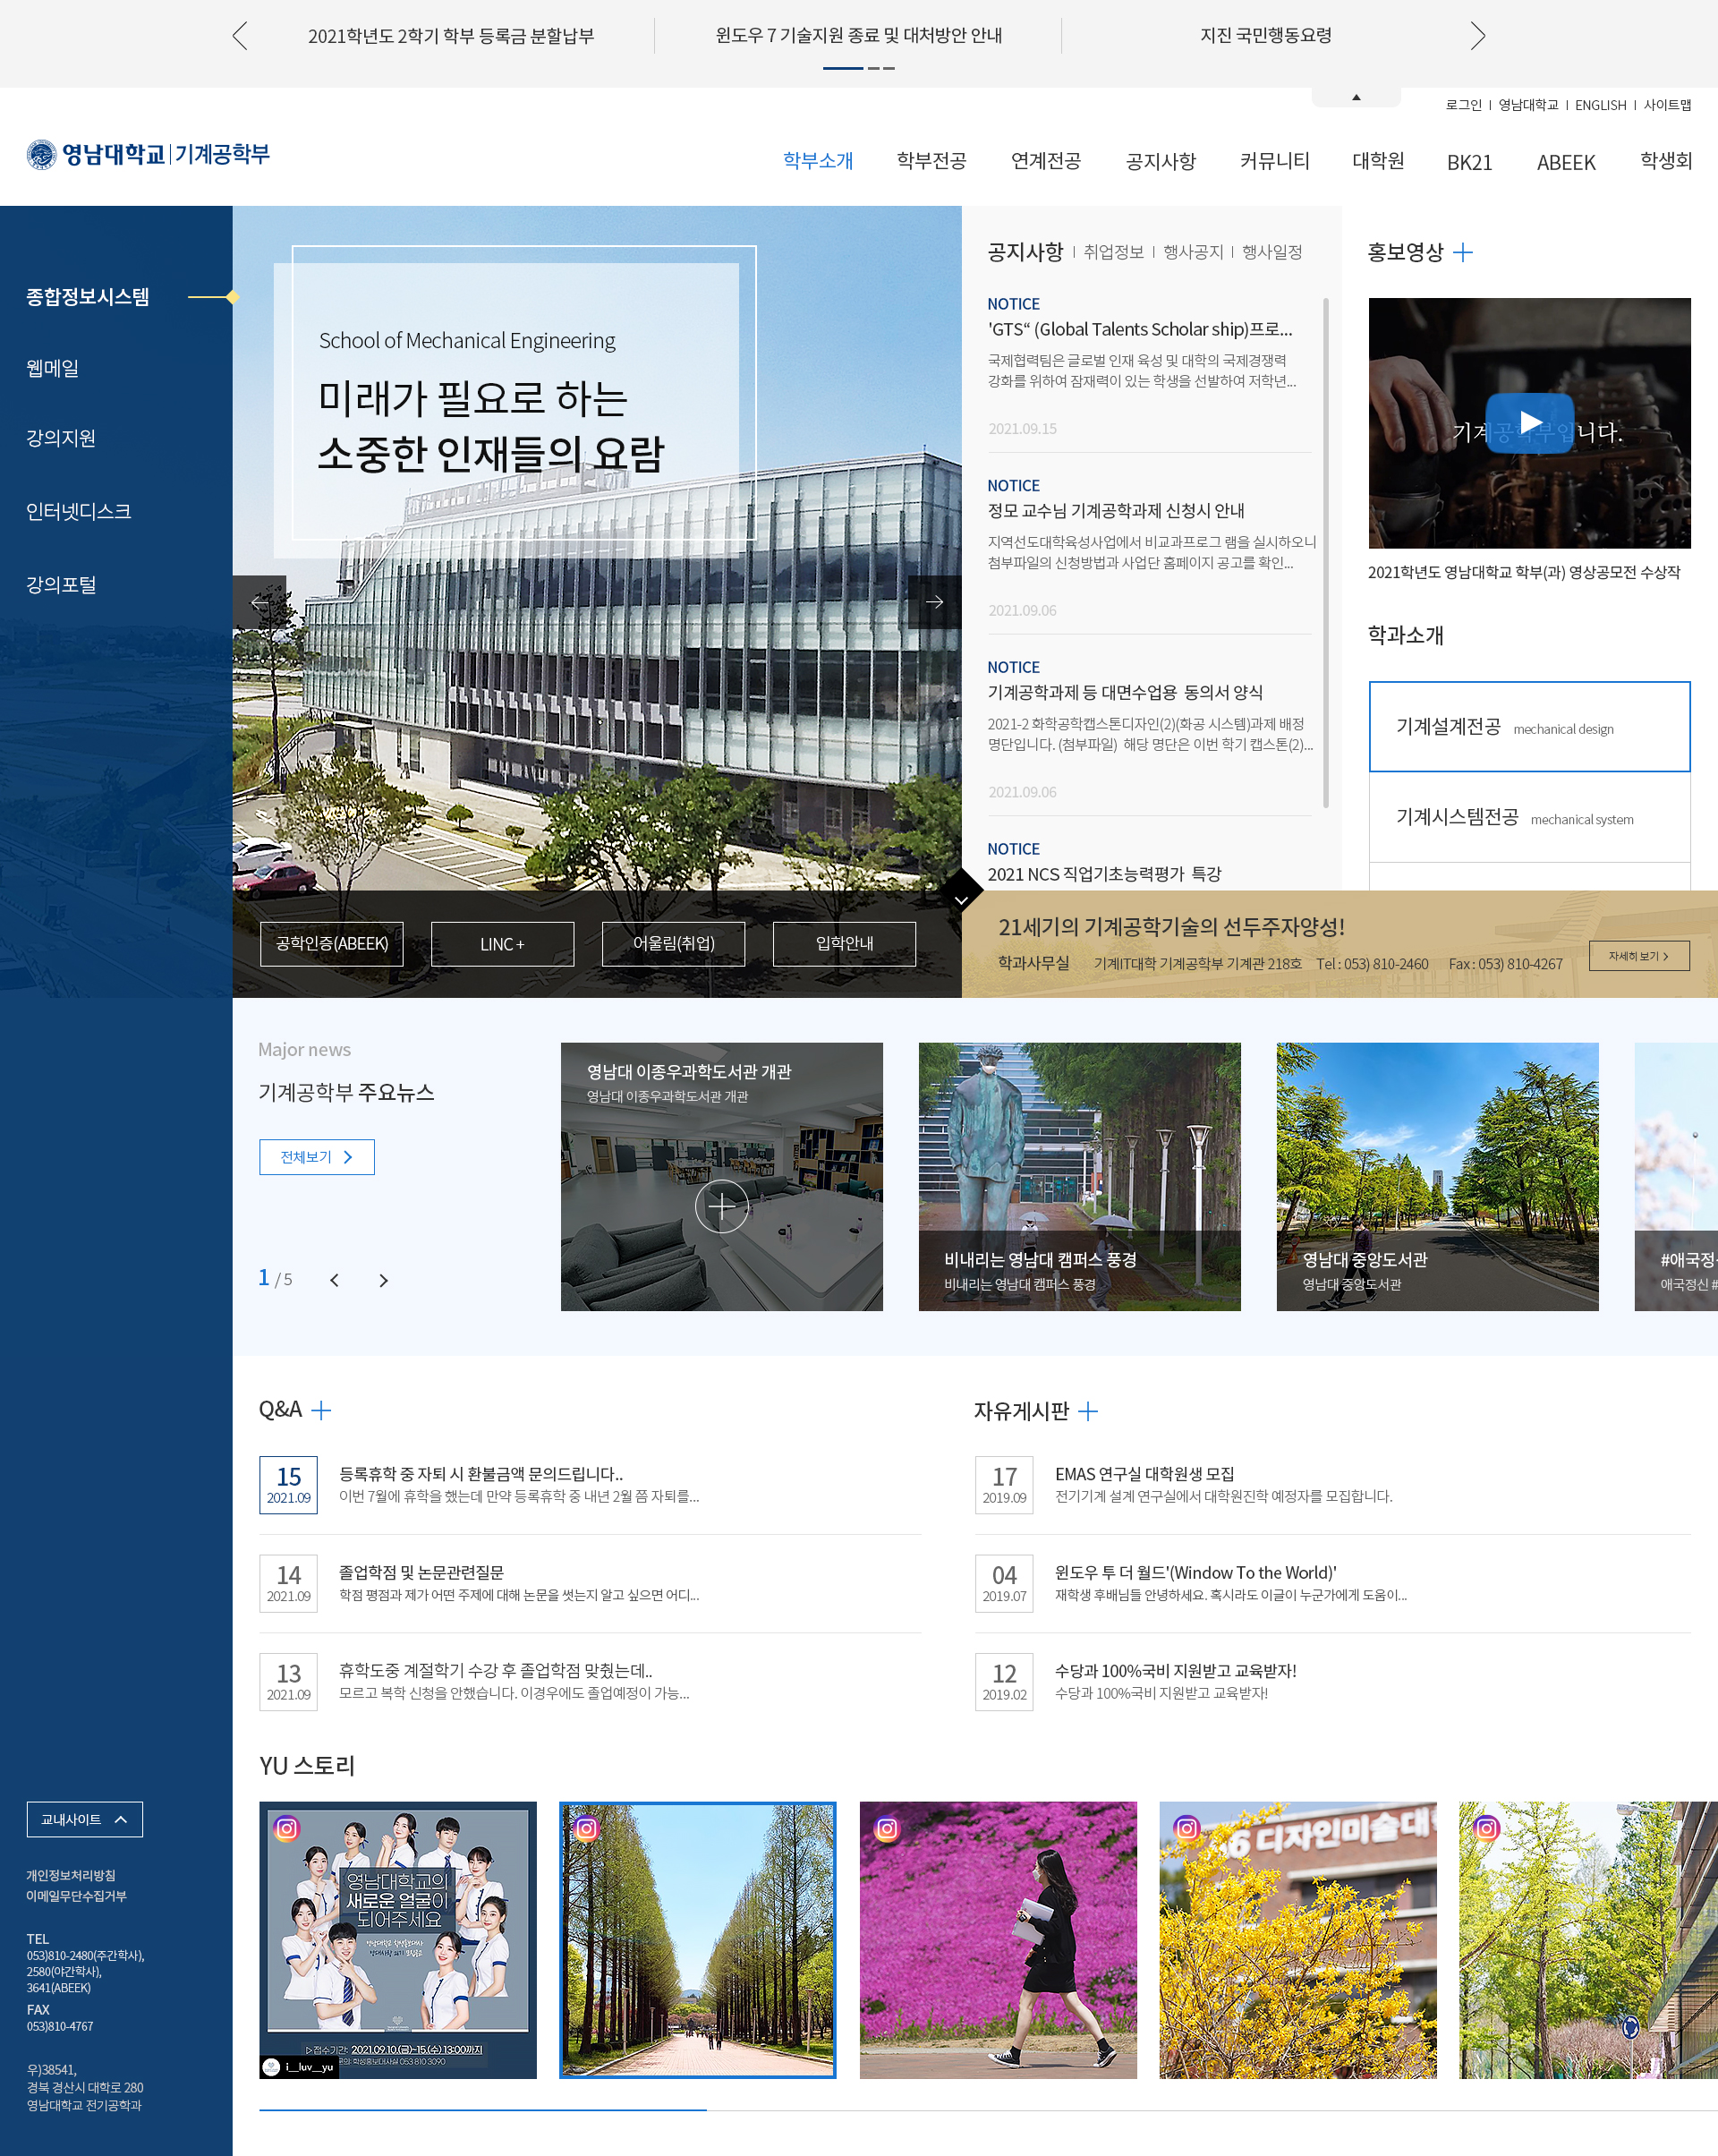The image size is (1718, 2156).
Task: Switch site to ENGLISH
Action: tap(1600, 105)
